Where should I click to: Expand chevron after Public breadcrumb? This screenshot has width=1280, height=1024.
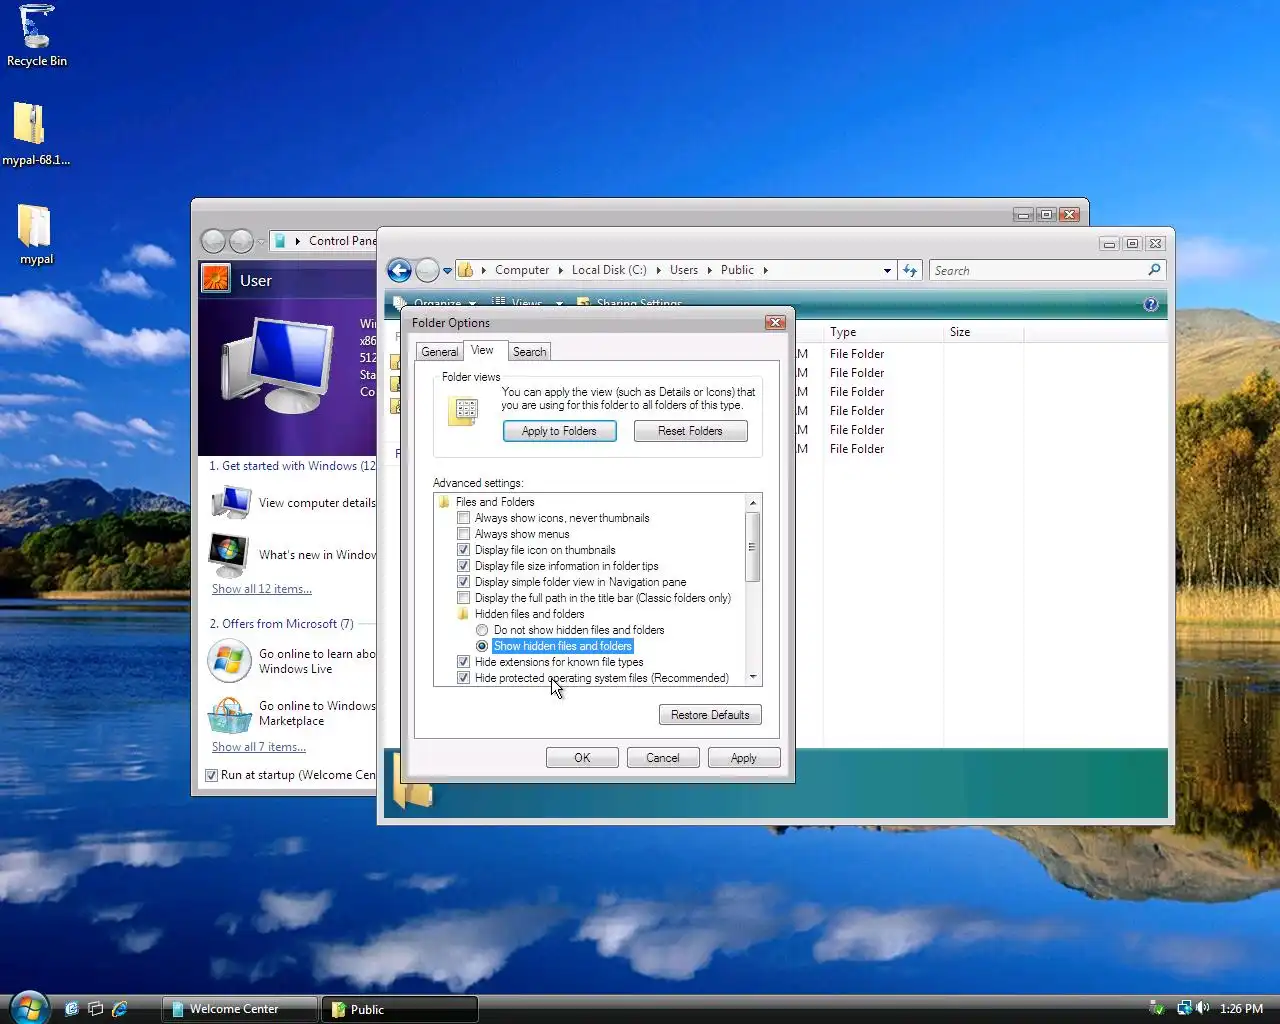point(766,270)
